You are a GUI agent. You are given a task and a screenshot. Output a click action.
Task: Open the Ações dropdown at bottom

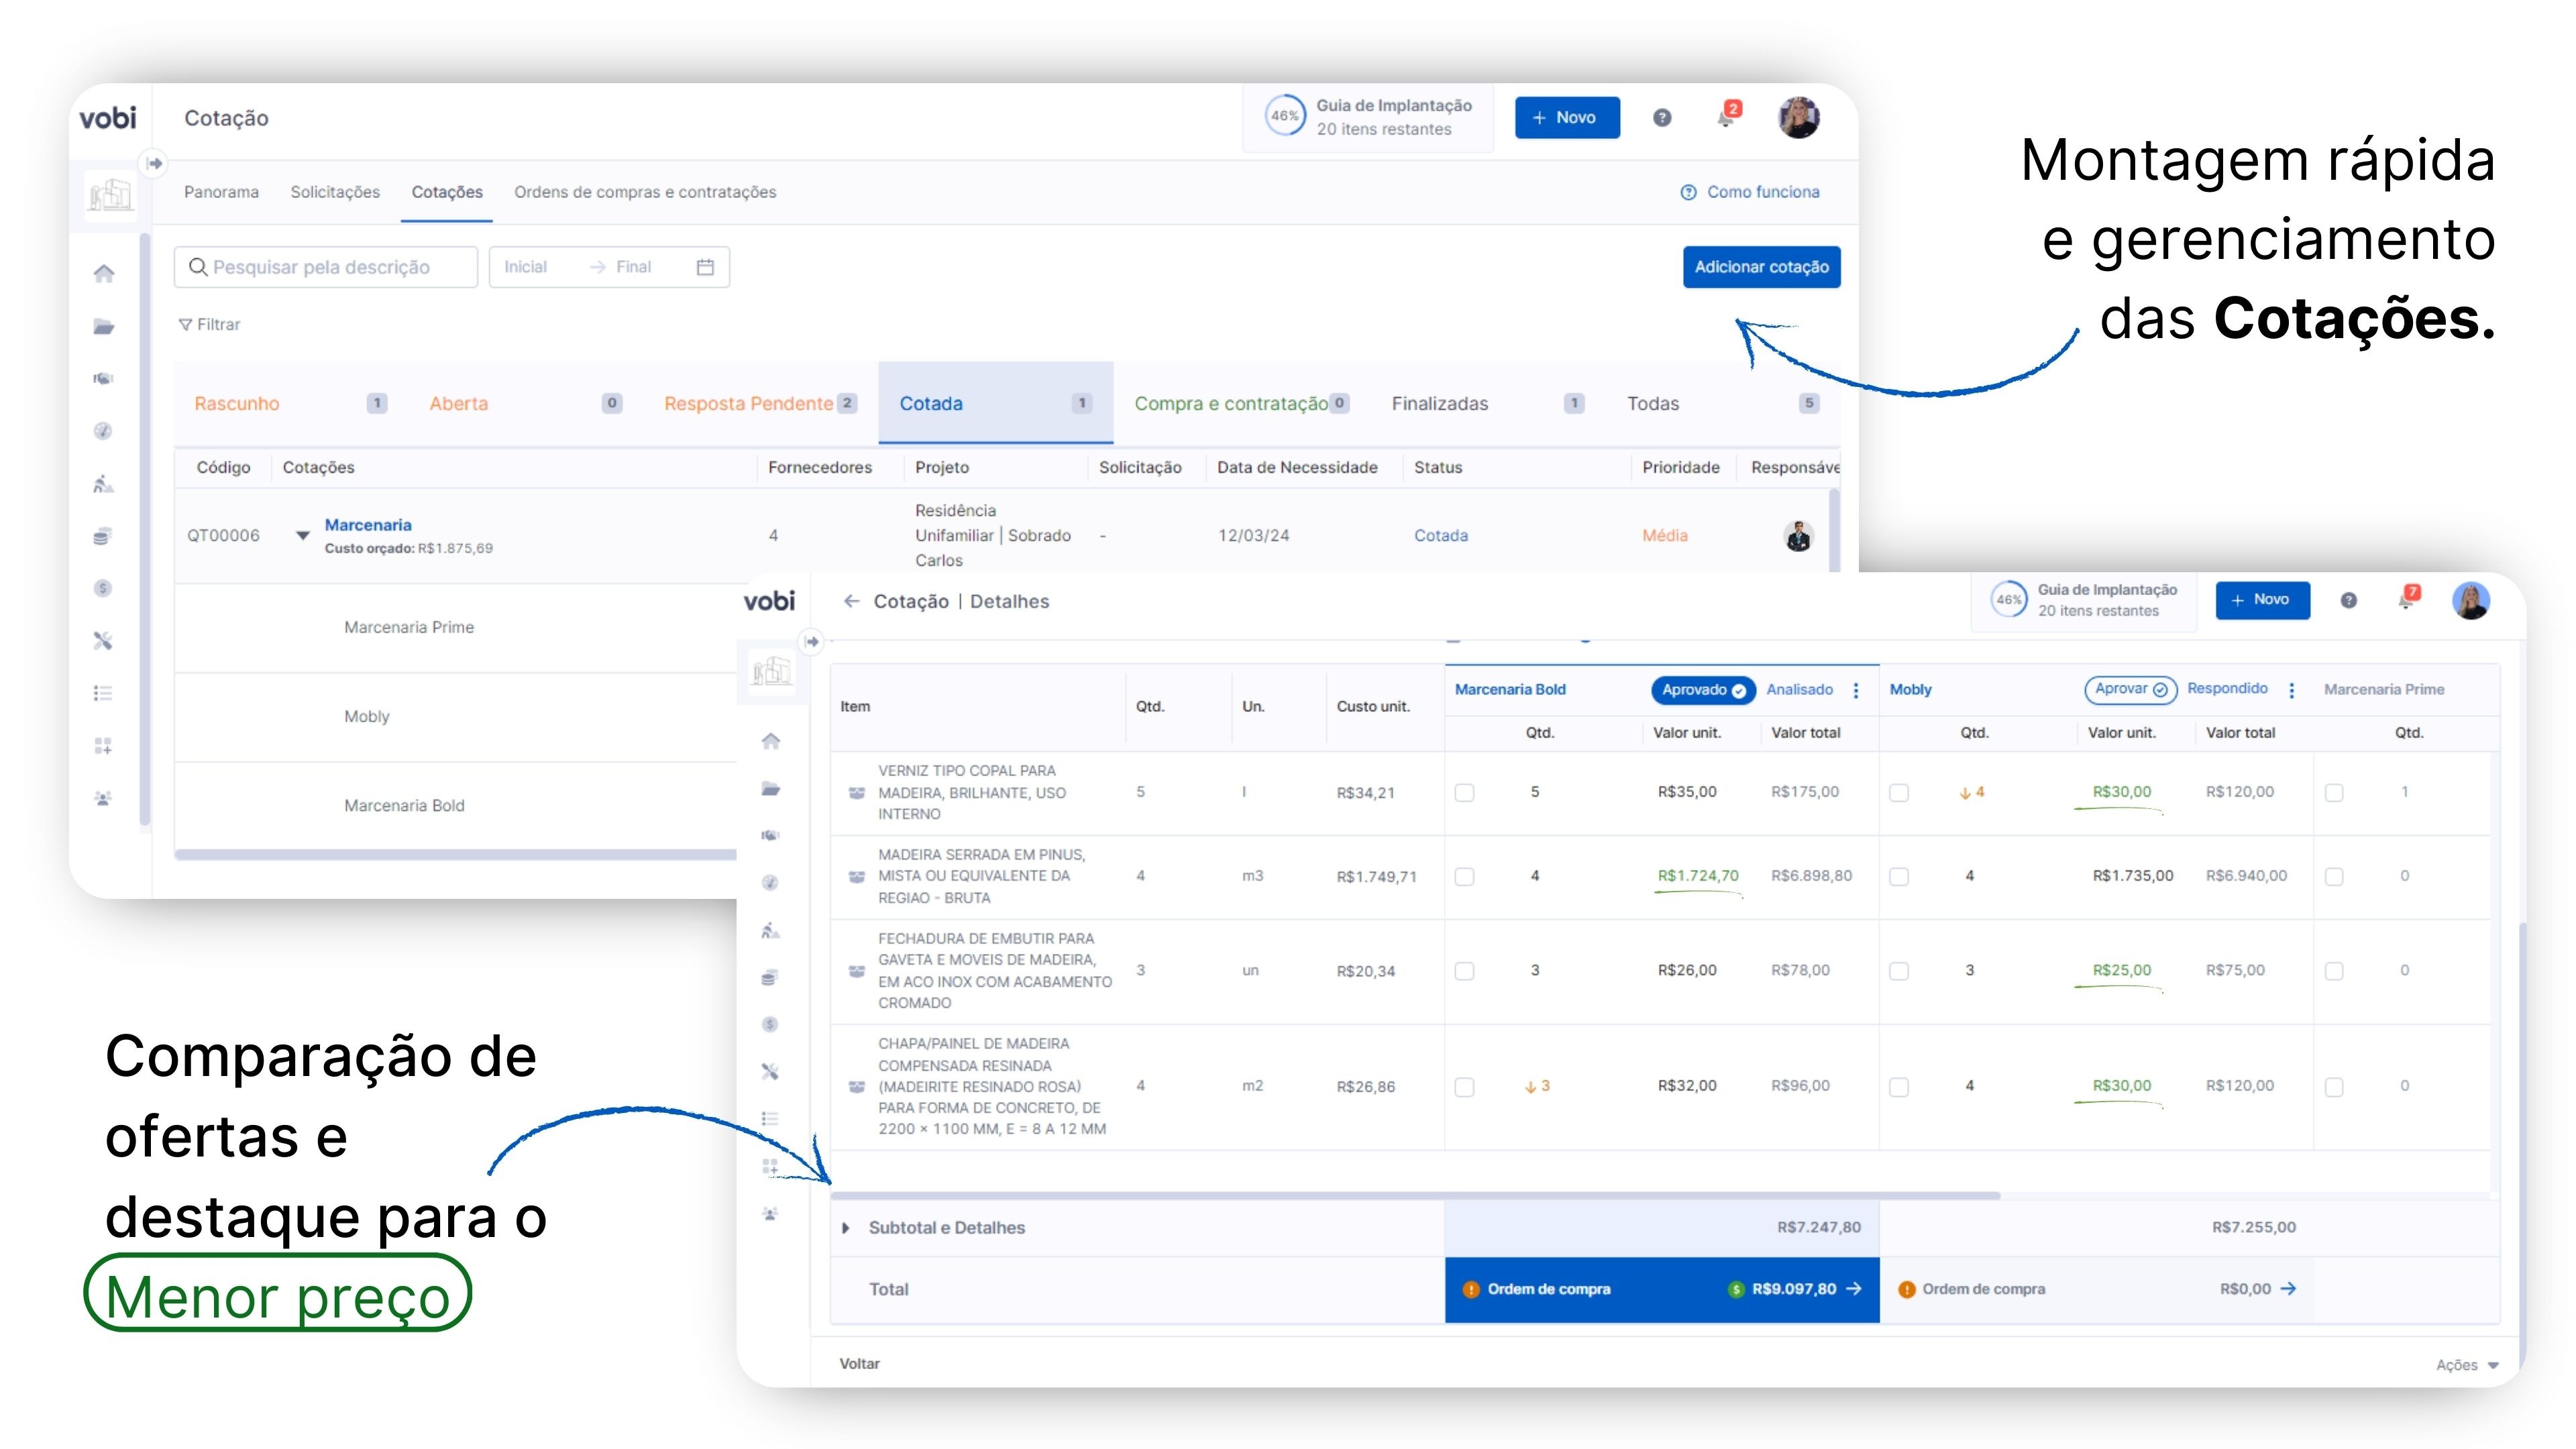pyautogui.click(x=2466, y=1365)
